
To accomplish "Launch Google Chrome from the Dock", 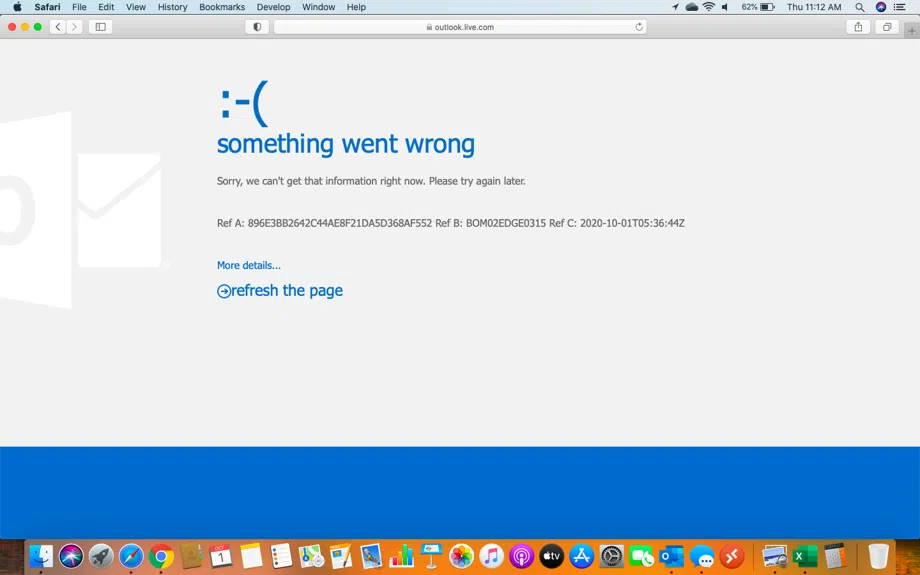I will pyautogui.click(x=161, y=556).
